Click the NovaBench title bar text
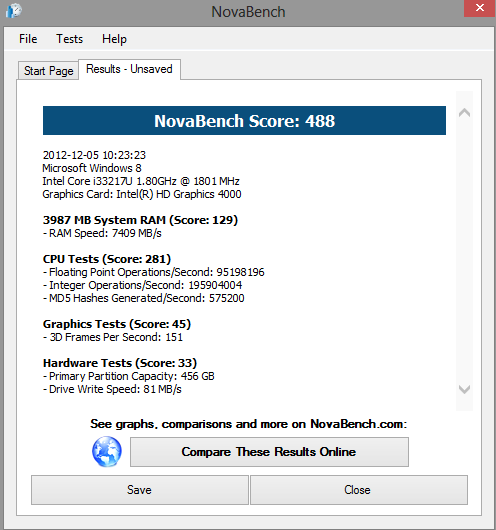The height and width of the screenshot is (530, 496). click(x=248, y=12)
